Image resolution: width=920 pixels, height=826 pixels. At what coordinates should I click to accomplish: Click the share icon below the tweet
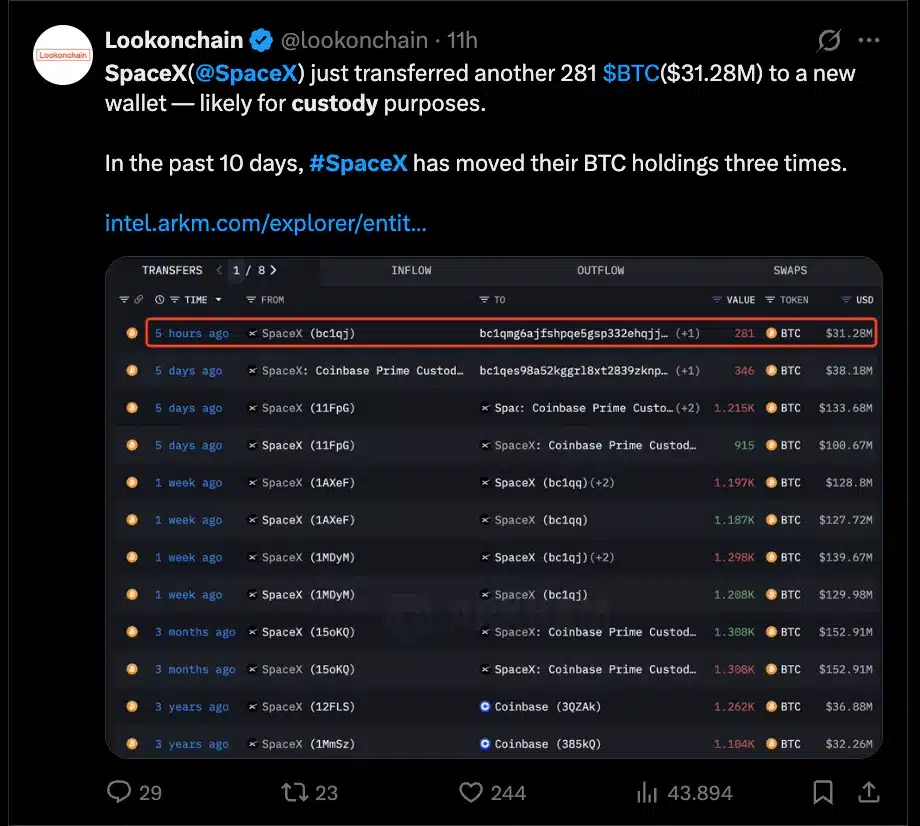[x=868, y=792]
